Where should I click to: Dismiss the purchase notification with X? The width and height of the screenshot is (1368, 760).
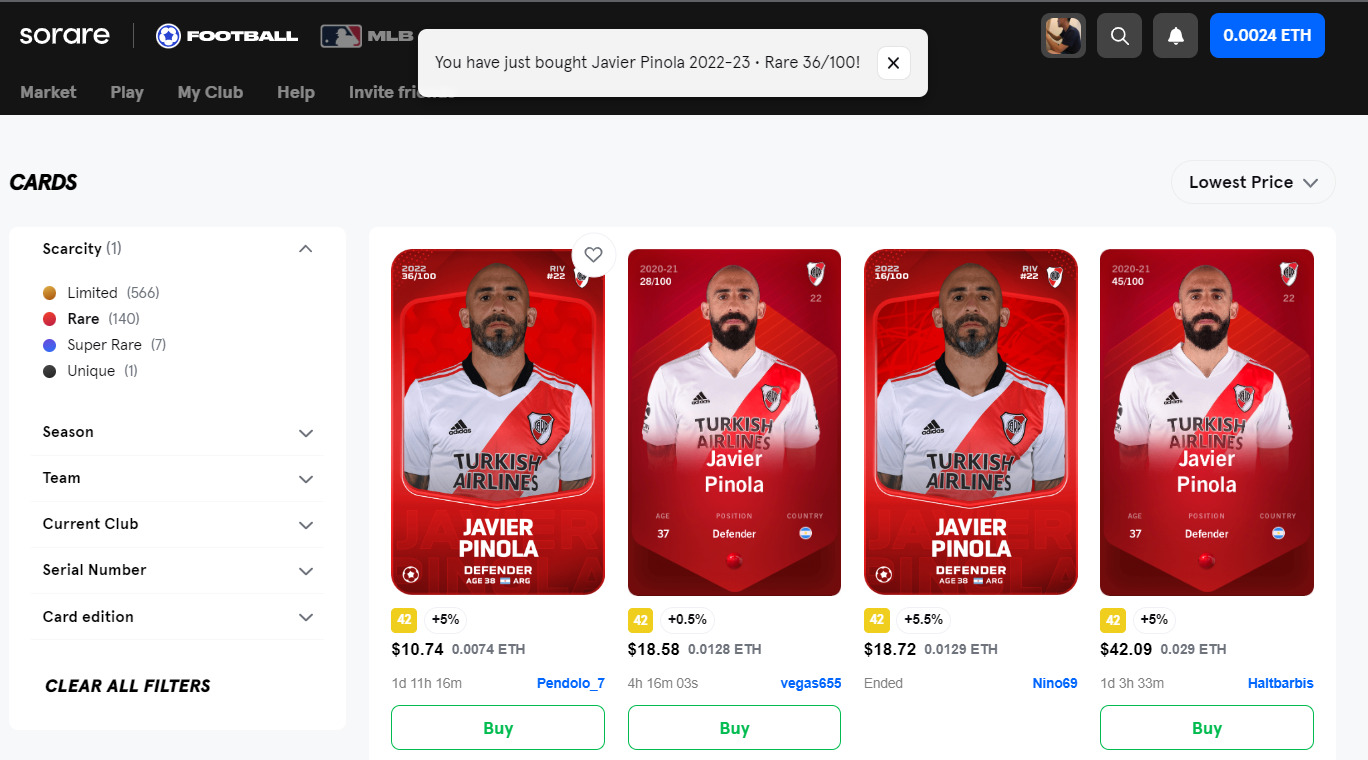pyautogui.click(x=893, y=63)
